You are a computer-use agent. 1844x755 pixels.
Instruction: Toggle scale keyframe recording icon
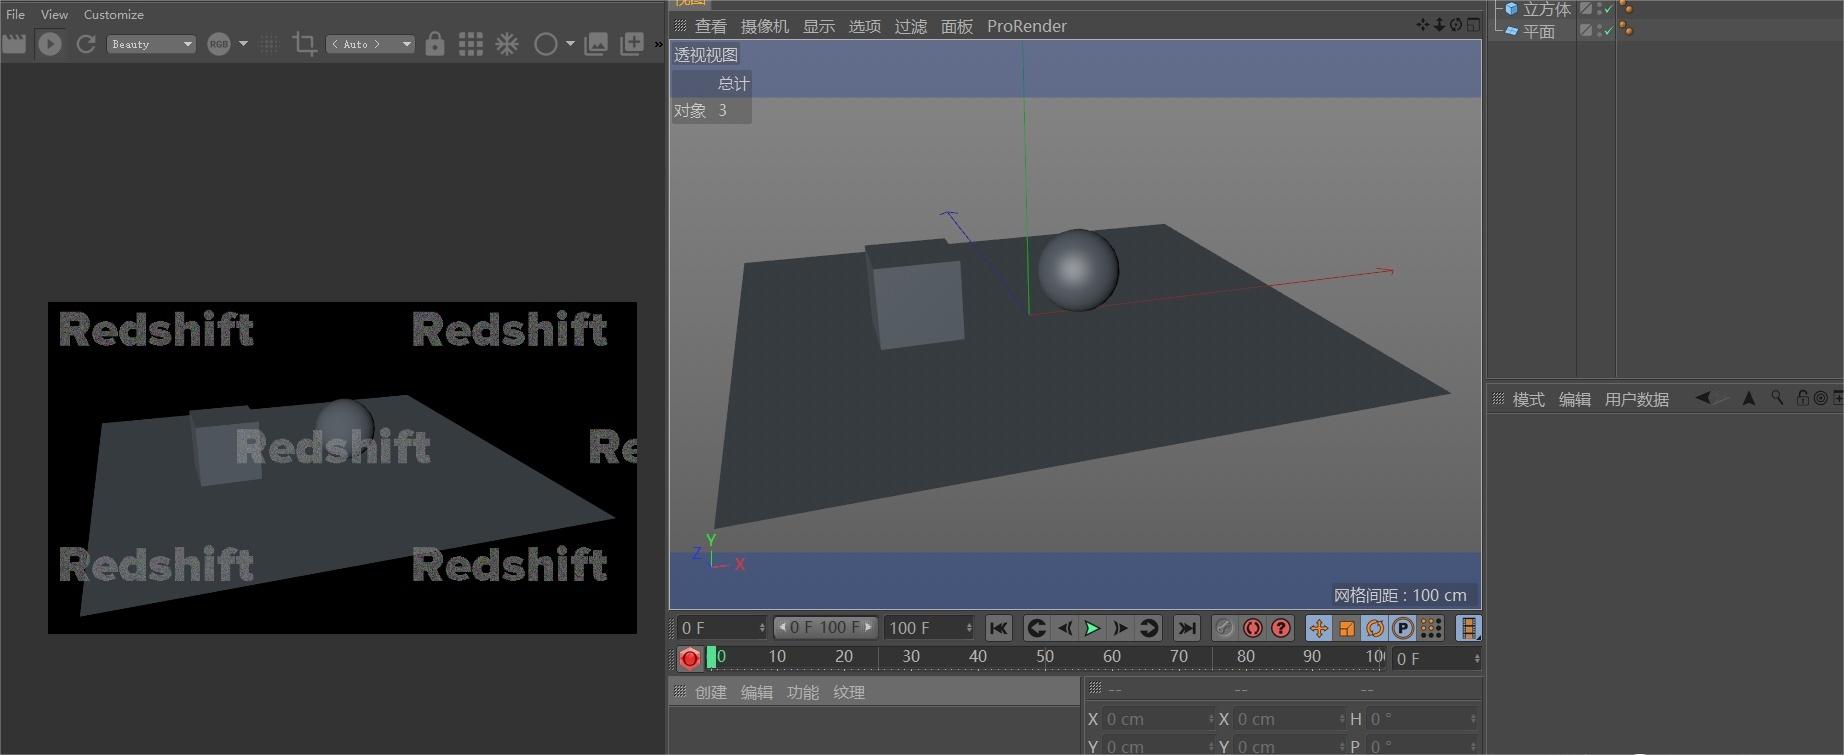tap(1347, 628)
